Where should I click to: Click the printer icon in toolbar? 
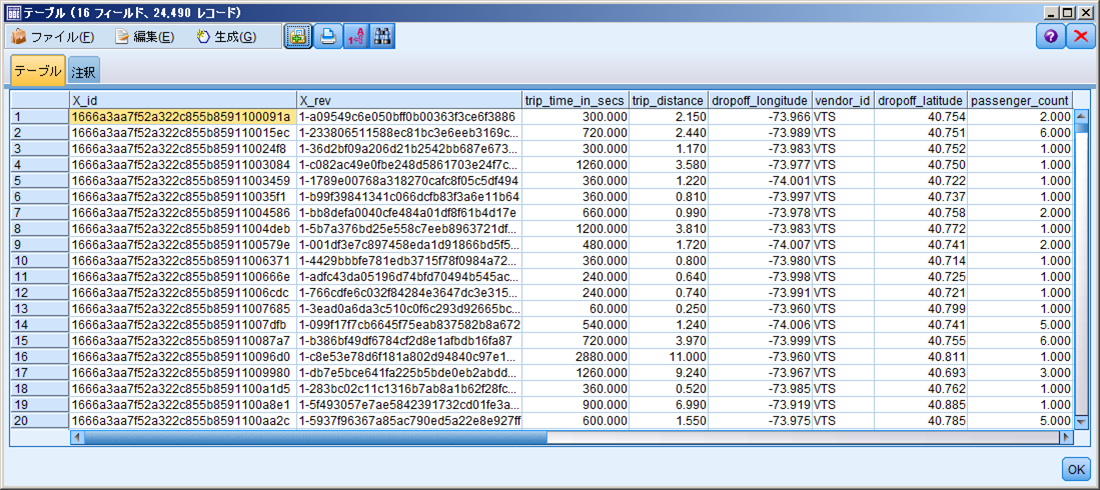click(327, 37)
